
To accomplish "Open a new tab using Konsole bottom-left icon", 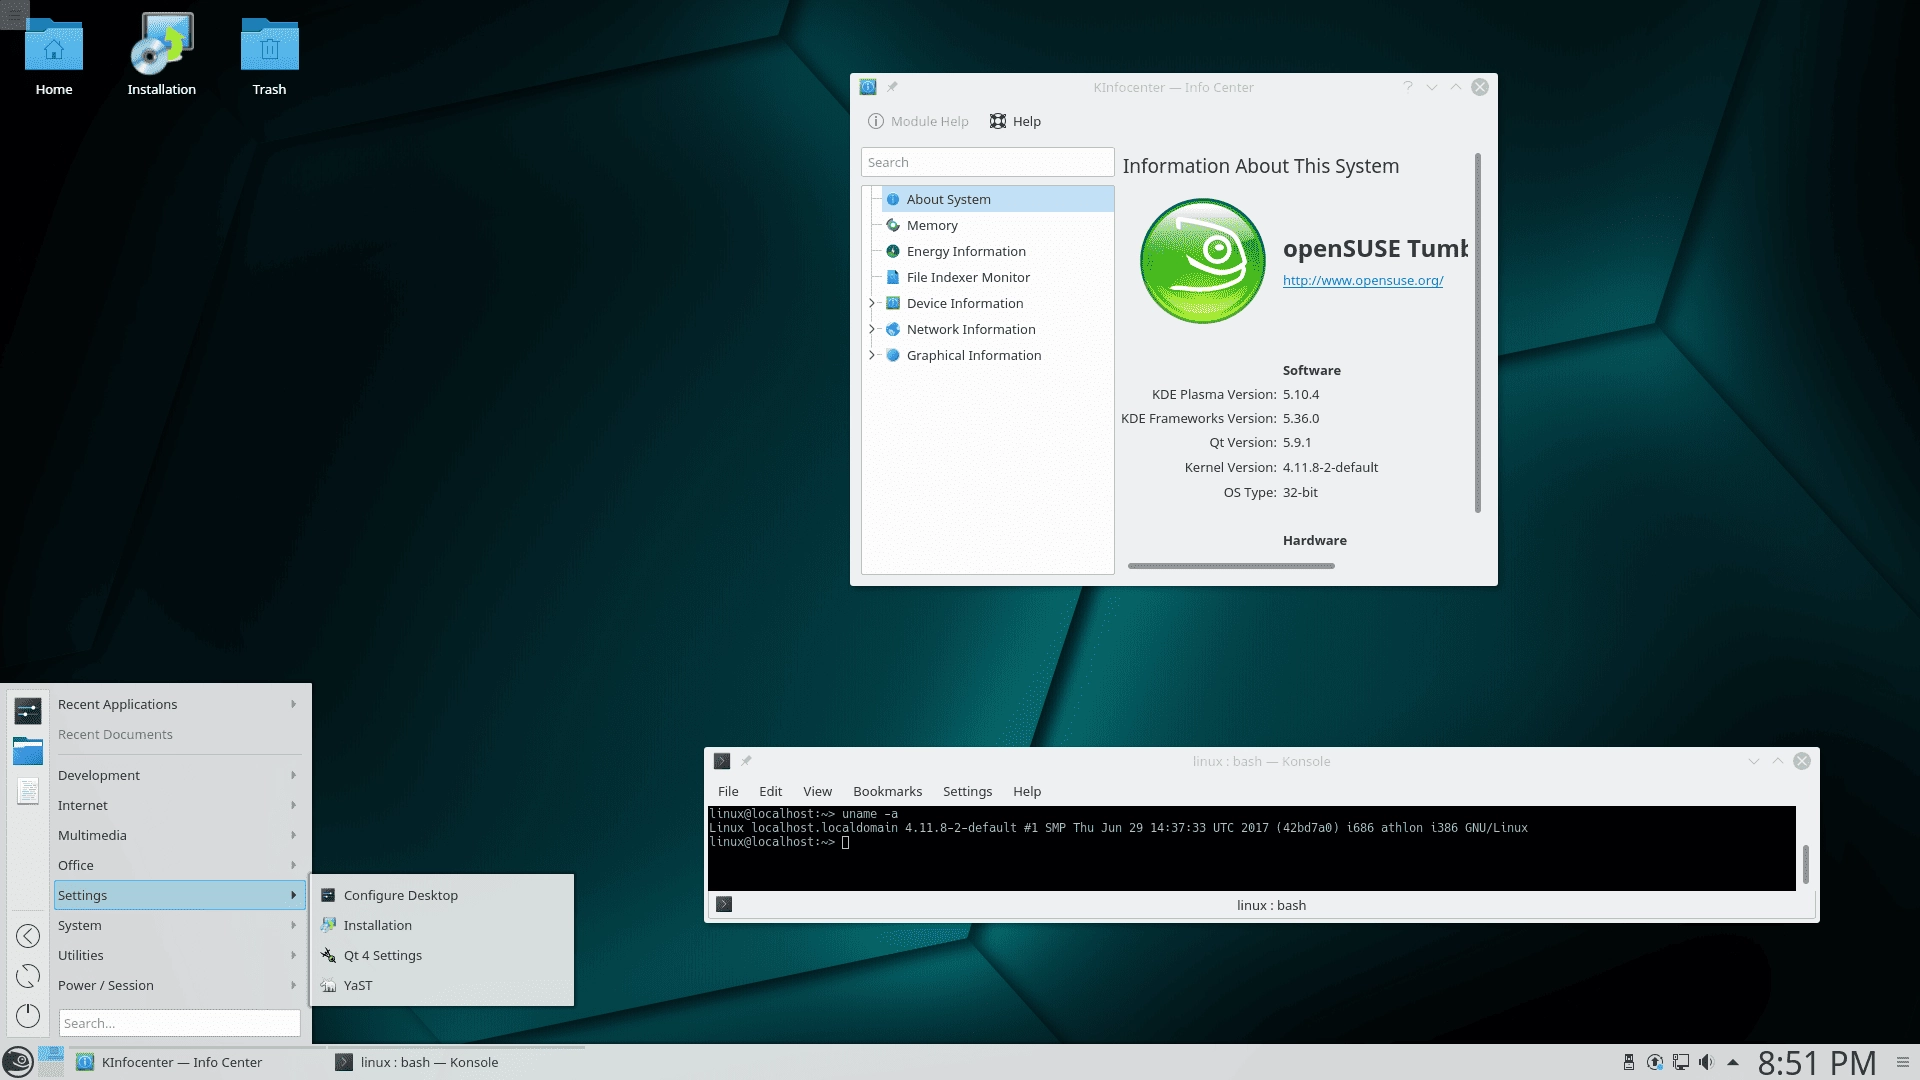I will pos(724,904).
